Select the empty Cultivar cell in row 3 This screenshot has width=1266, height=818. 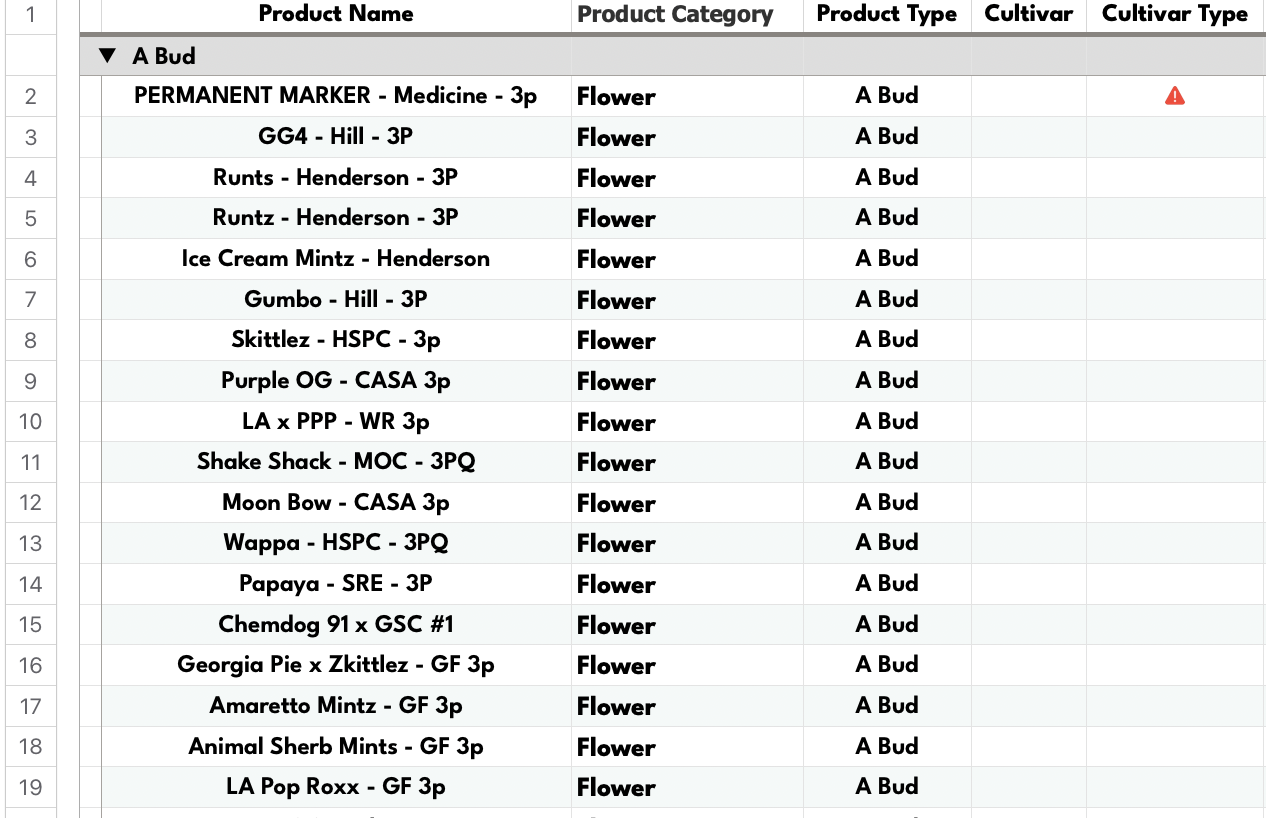pos(1029,137)
